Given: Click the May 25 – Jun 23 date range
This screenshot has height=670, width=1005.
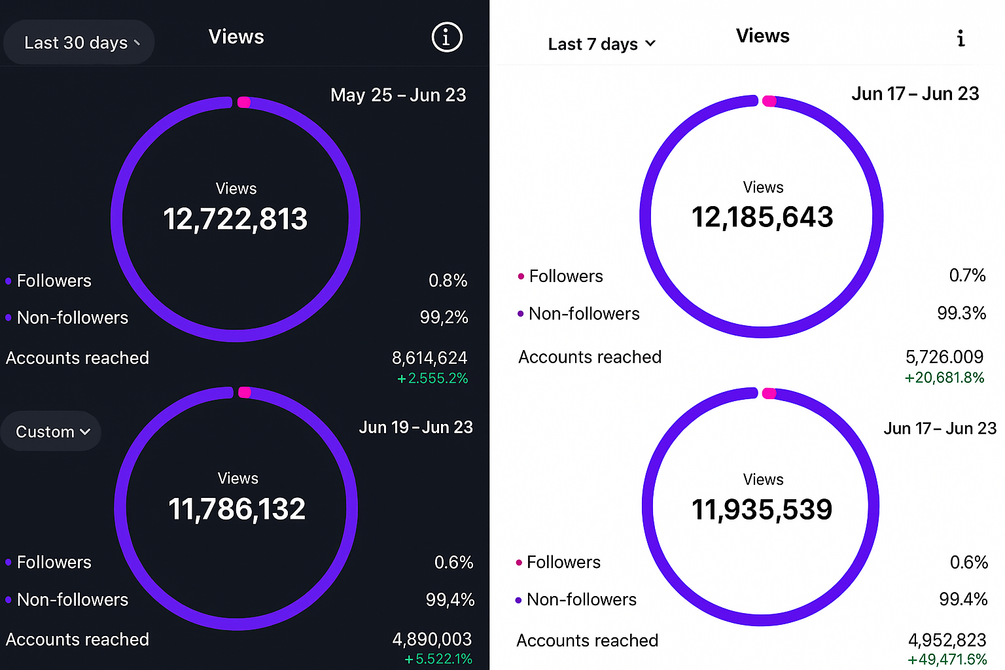Looking at the screenshot, I should (x=398, y=95).
